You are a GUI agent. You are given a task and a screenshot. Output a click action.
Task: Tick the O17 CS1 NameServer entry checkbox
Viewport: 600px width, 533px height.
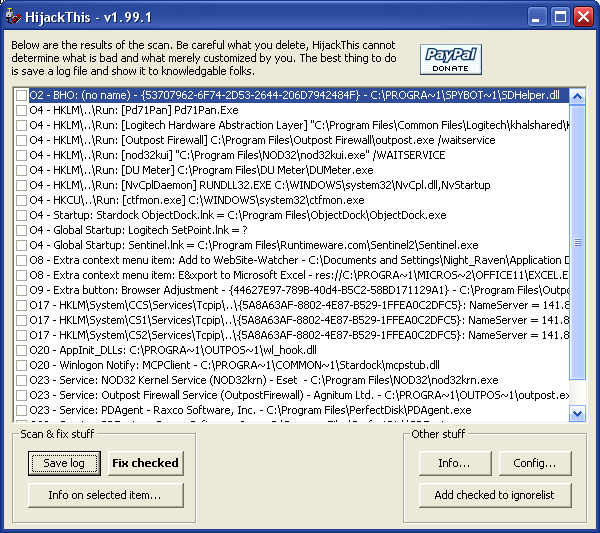(x=21, y=320)
